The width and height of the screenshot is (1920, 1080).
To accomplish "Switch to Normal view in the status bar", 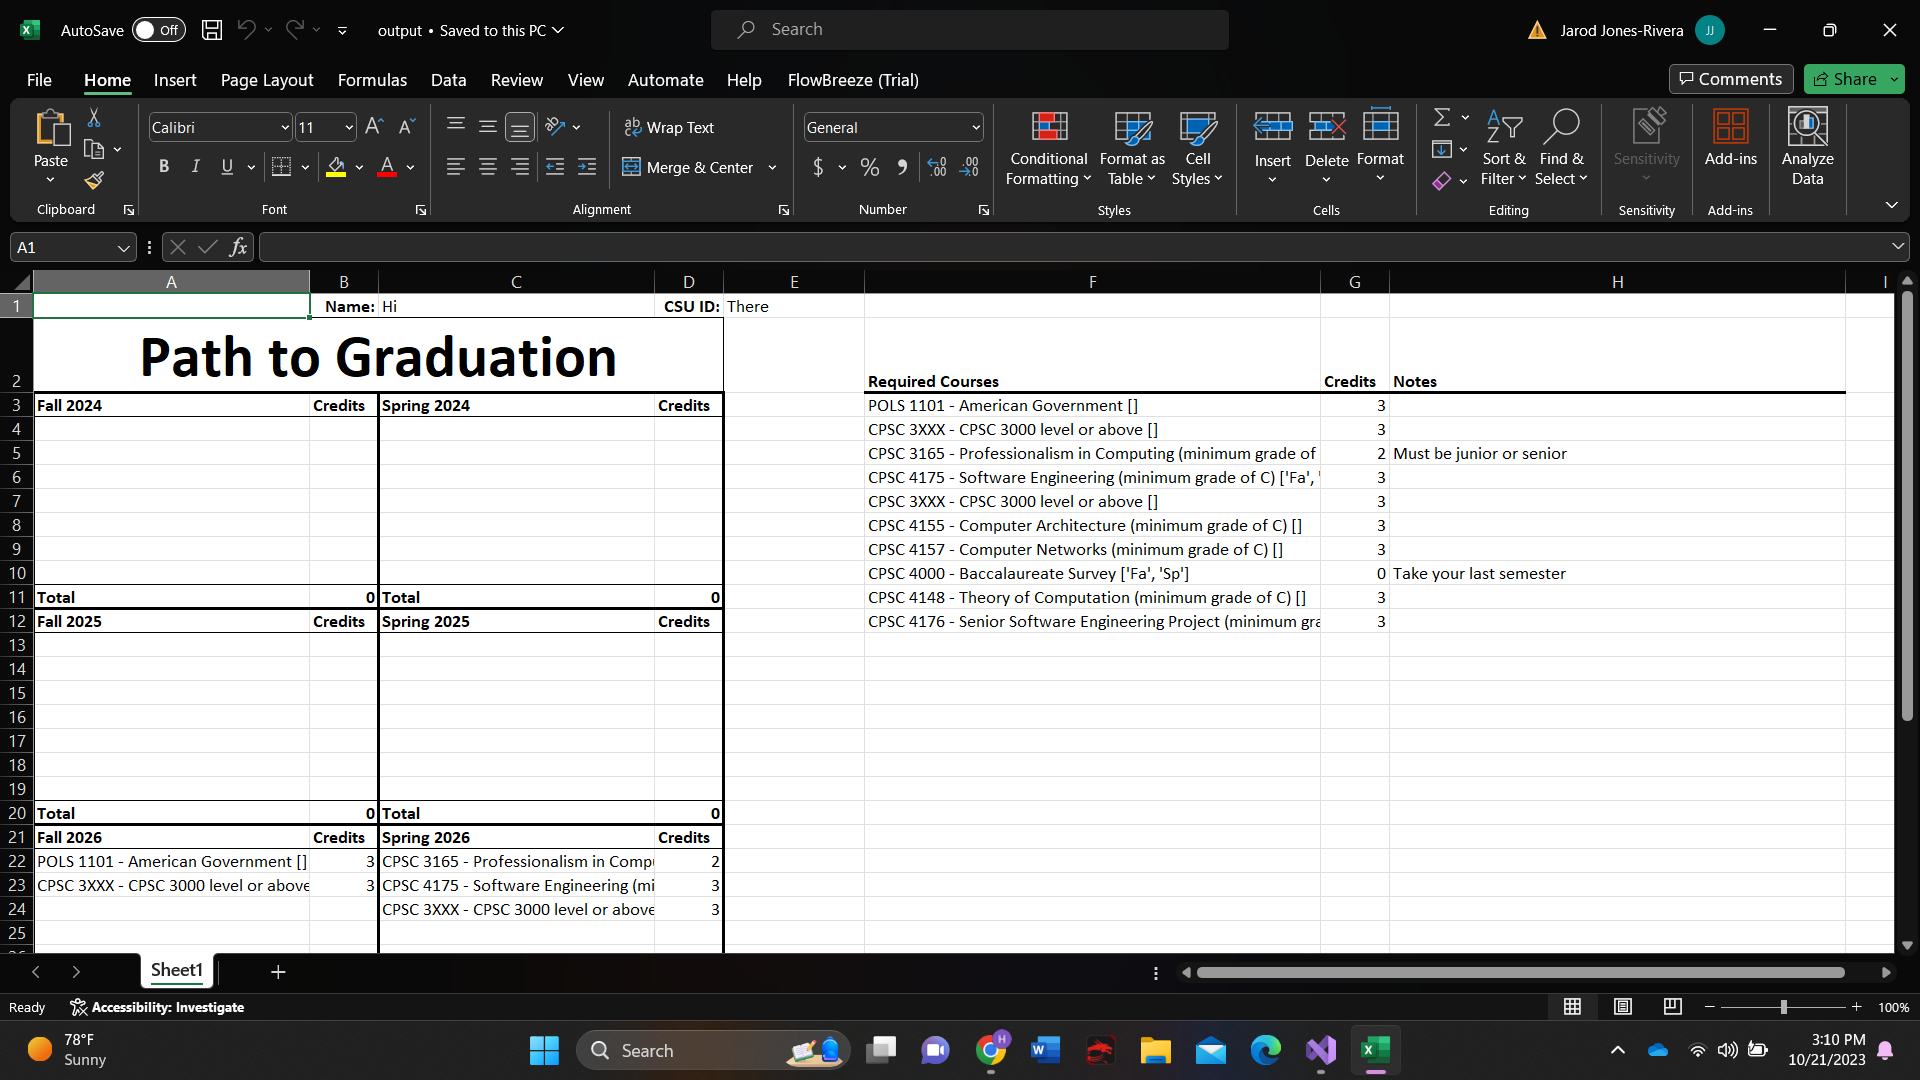I will pyautogui.click(x=1573, y=1007).
